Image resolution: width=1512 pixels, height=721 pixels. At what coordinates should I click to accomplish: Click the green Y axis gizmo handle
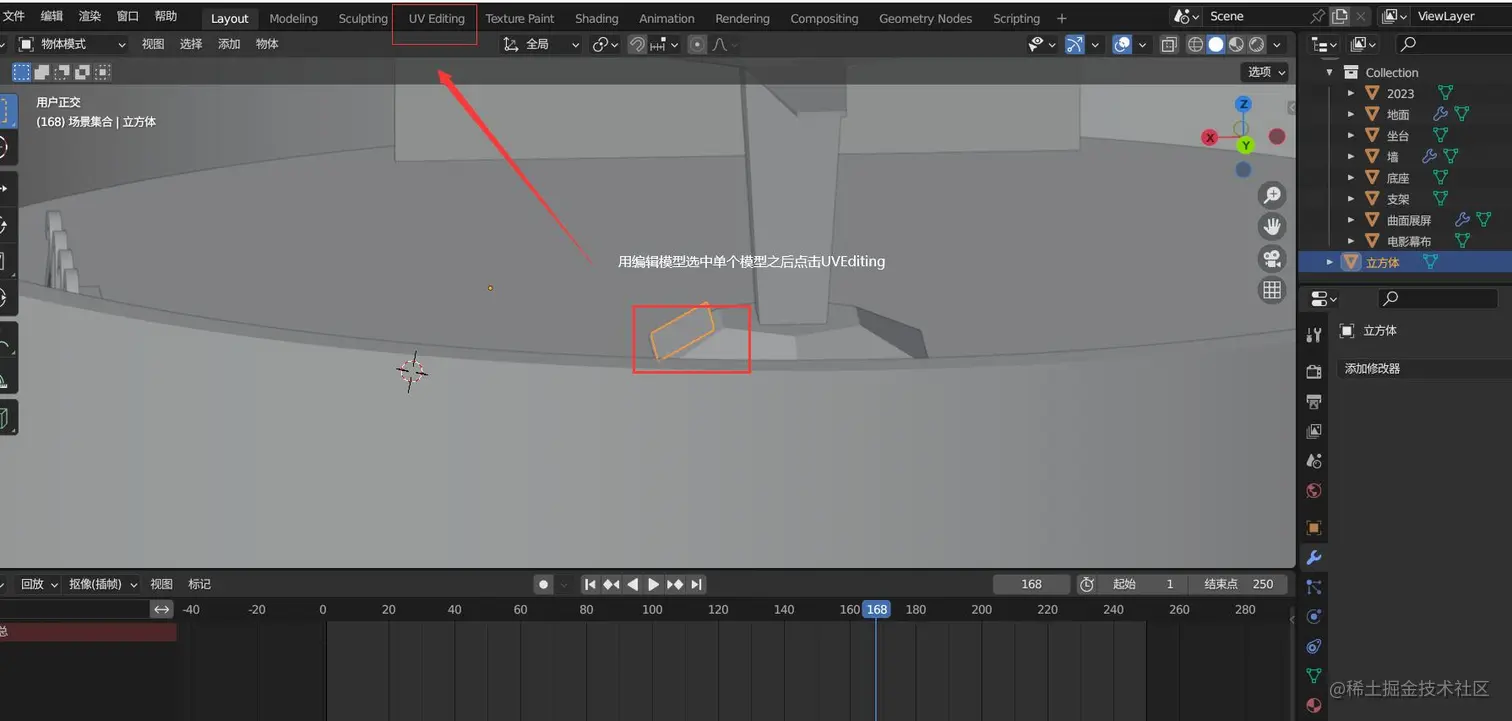[1246, 146]
